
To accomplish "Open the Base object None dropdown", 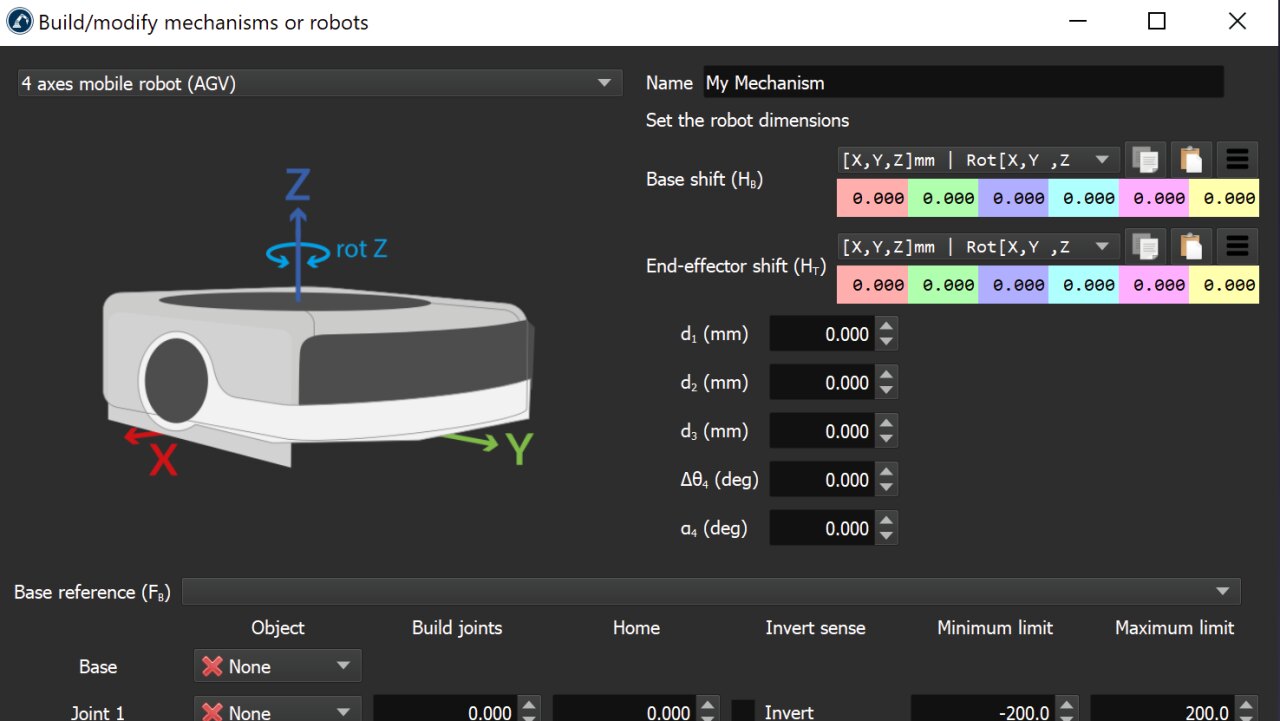I will [x=277, y=666].
